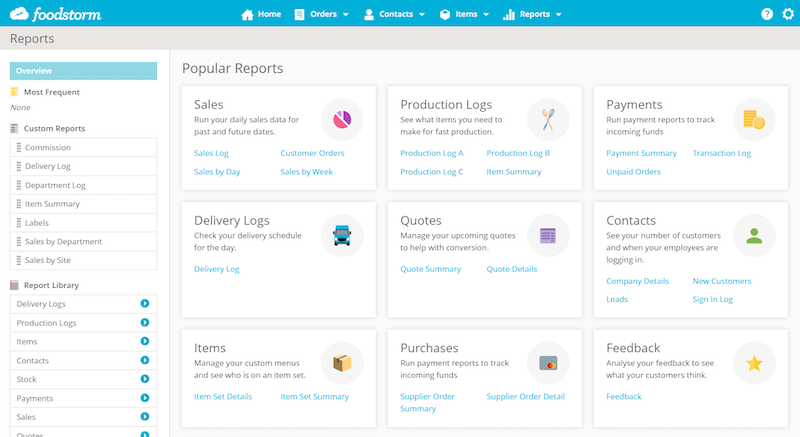Open Production Log A link

click(432, 153)
